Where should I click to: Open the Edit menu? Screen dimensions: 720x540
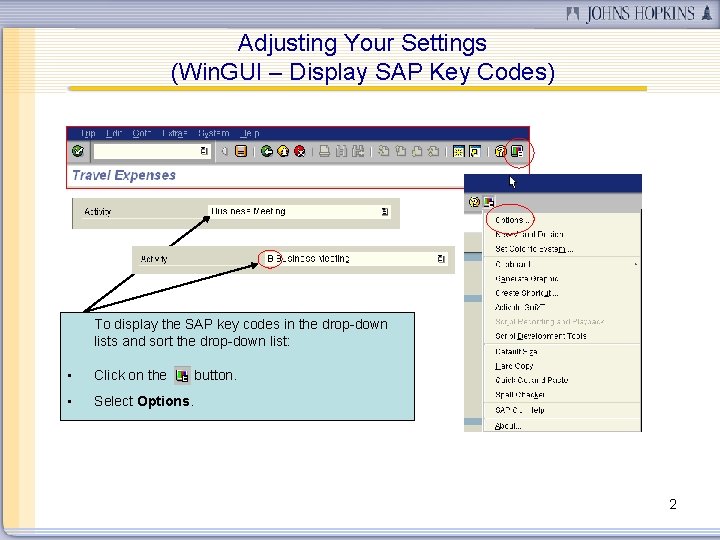[x=113, y=133]
